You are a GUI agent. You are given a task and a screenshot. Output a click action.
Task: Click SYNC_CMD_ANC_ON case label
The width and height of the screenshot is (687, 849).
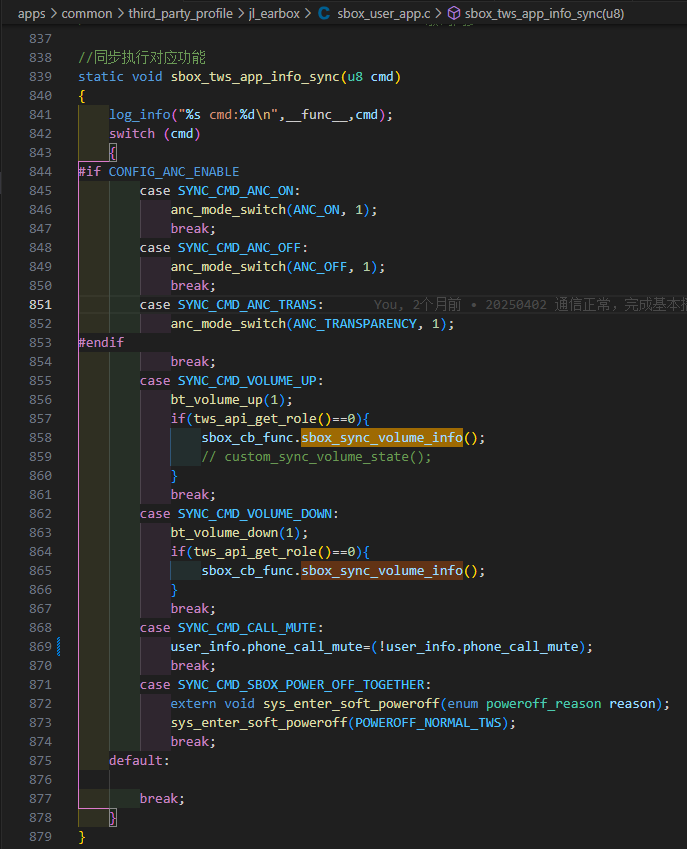click(235, 191)
